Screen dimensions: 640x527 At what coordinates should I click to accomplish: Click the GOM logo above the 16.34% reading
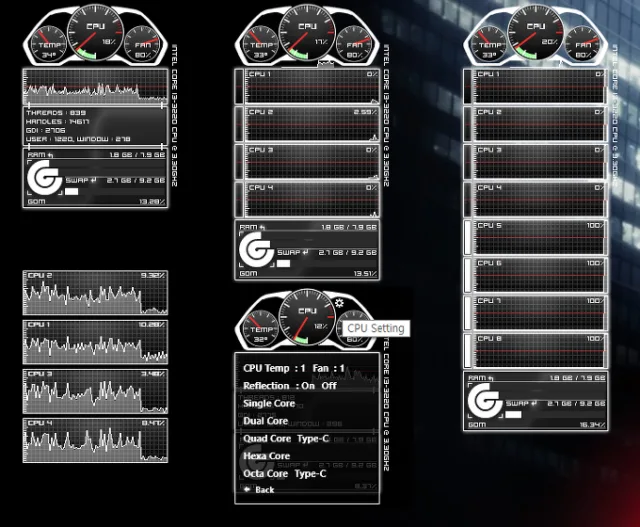[485, 400]
